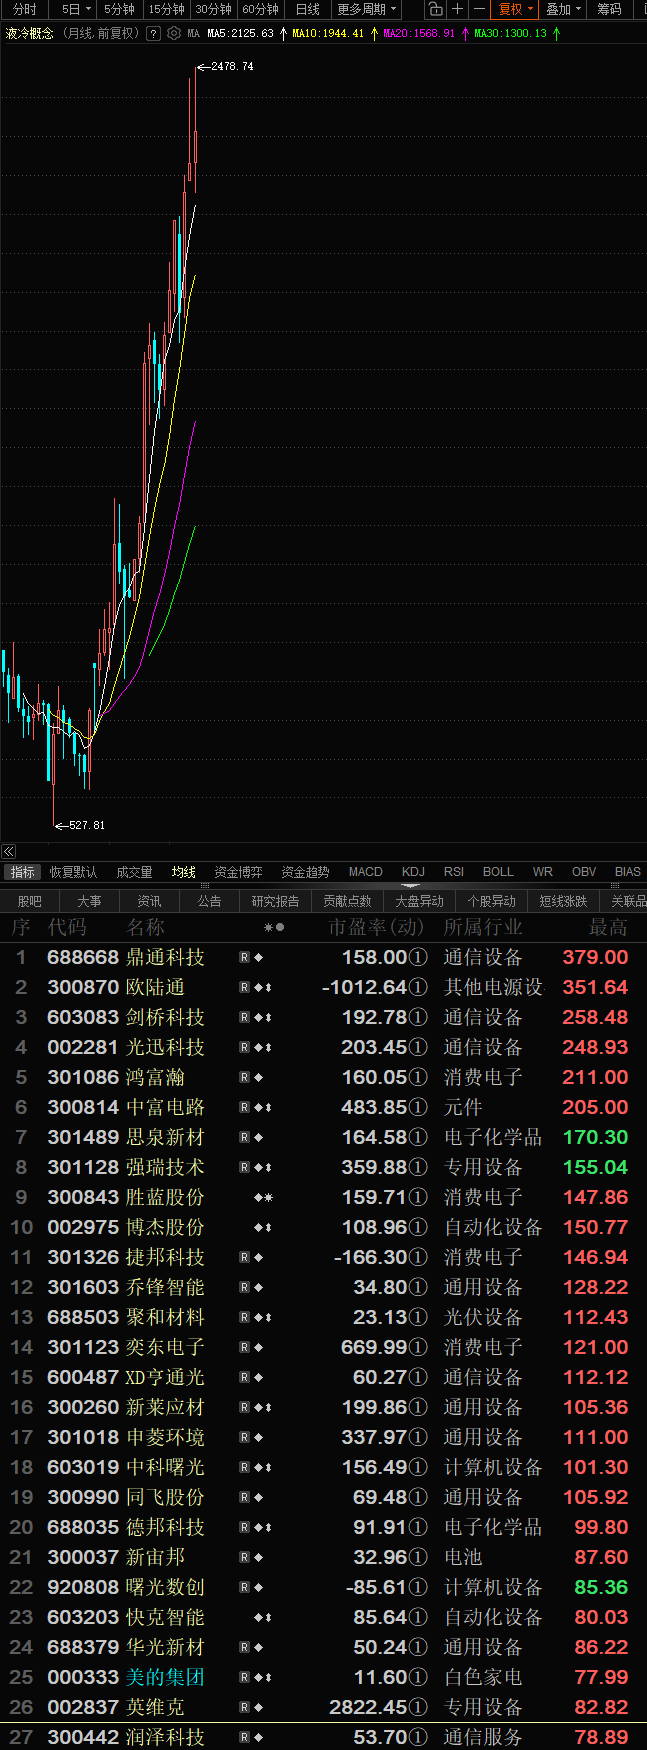Click stock code 301489
This screenshot has height=1750, width=647.
click(83, 1137)
